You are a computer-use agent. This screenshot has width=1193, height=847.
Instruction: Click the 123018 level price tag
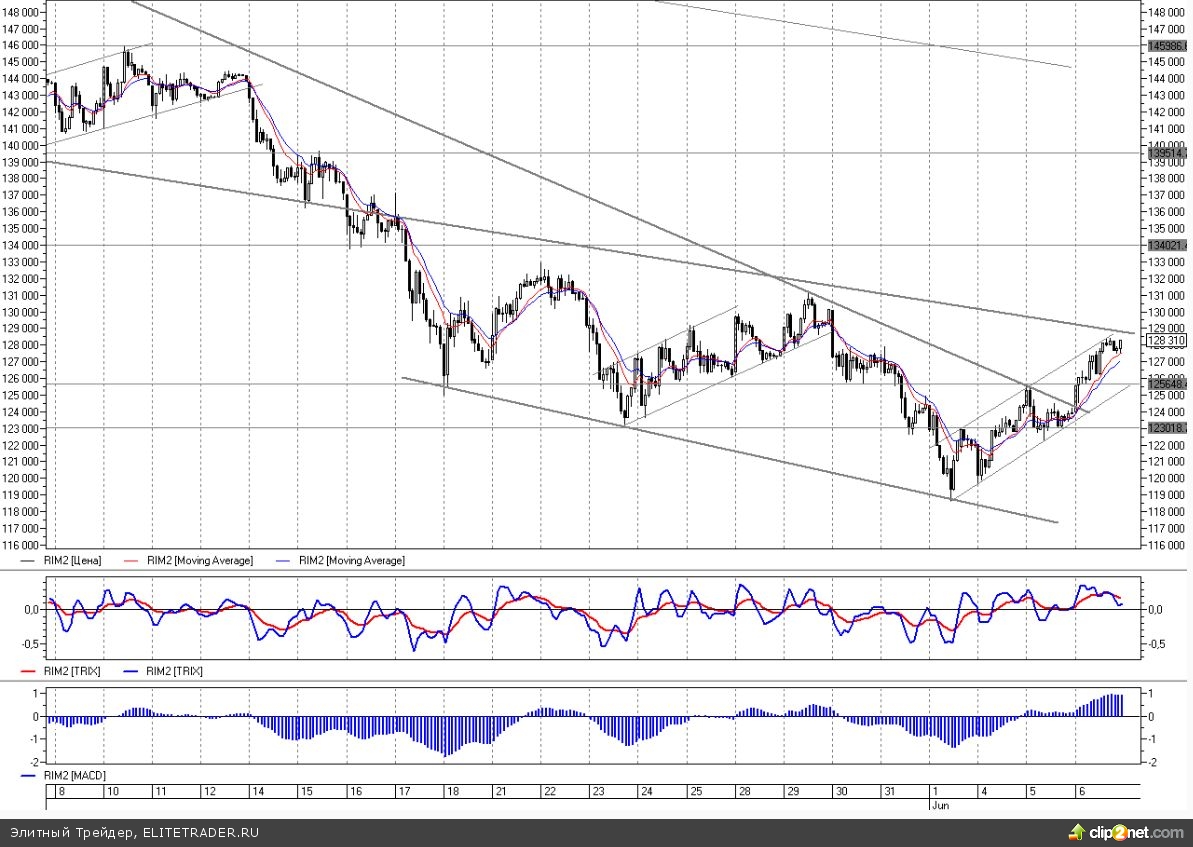[x=1167, y=428]
